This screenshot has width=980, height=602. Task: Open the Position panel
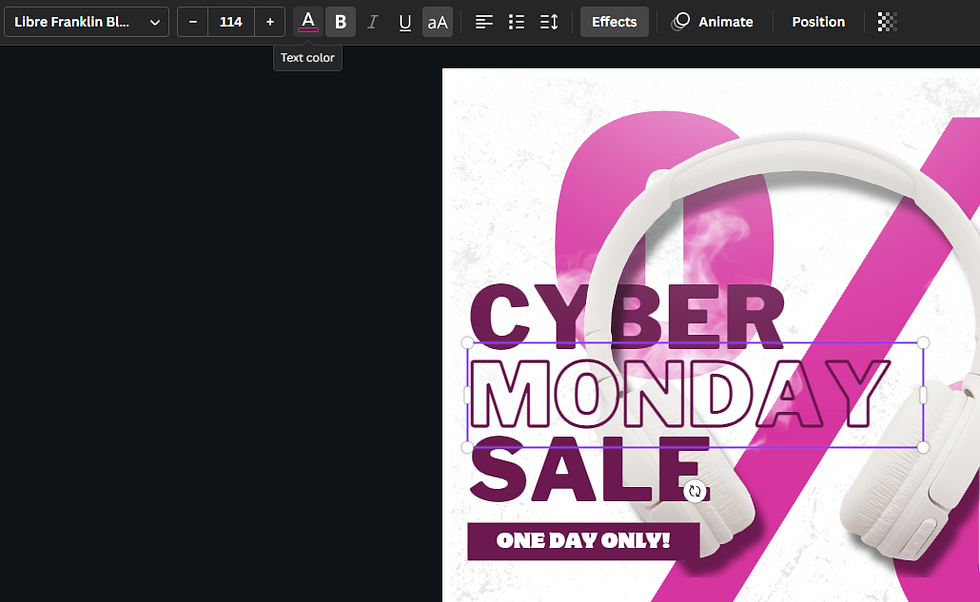(818, 22)
